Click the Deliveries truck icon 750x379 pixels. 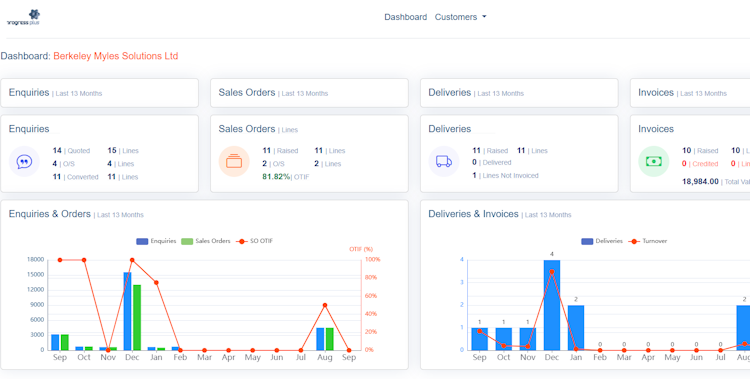(444, 162)
